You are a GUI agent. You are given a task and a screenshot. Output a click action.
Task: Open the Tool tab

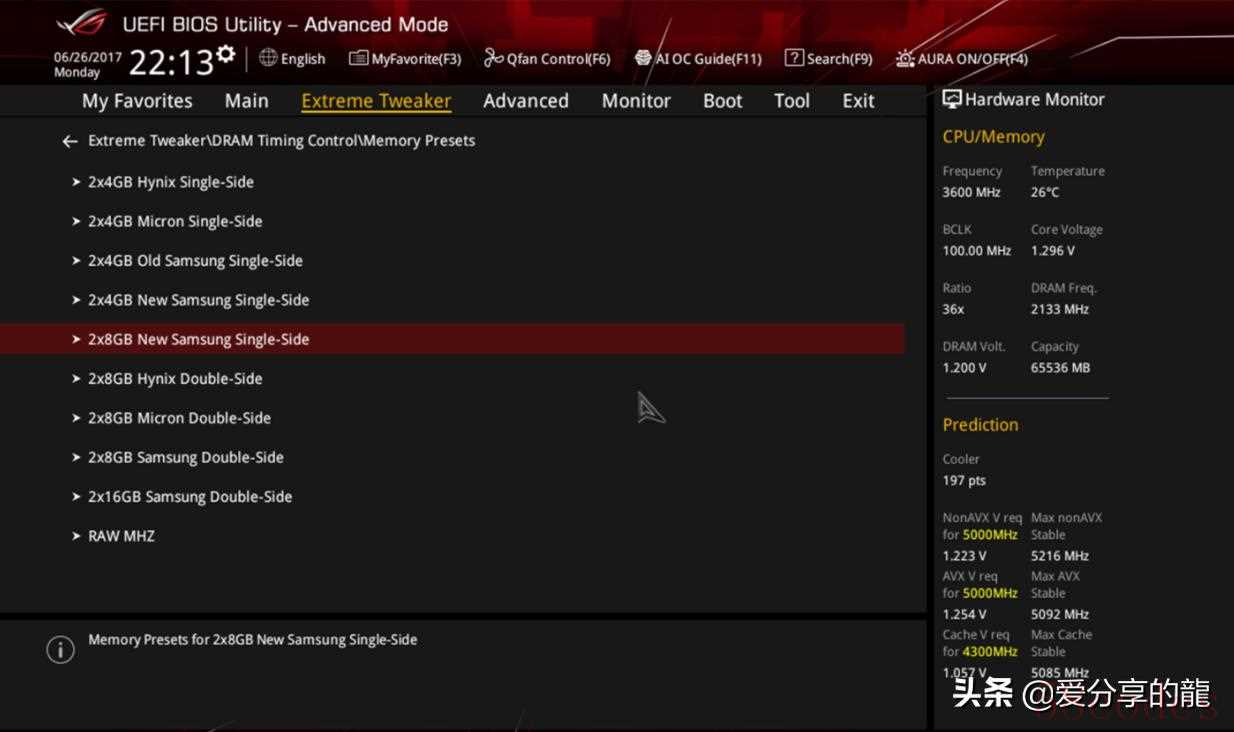click(792, 101)
